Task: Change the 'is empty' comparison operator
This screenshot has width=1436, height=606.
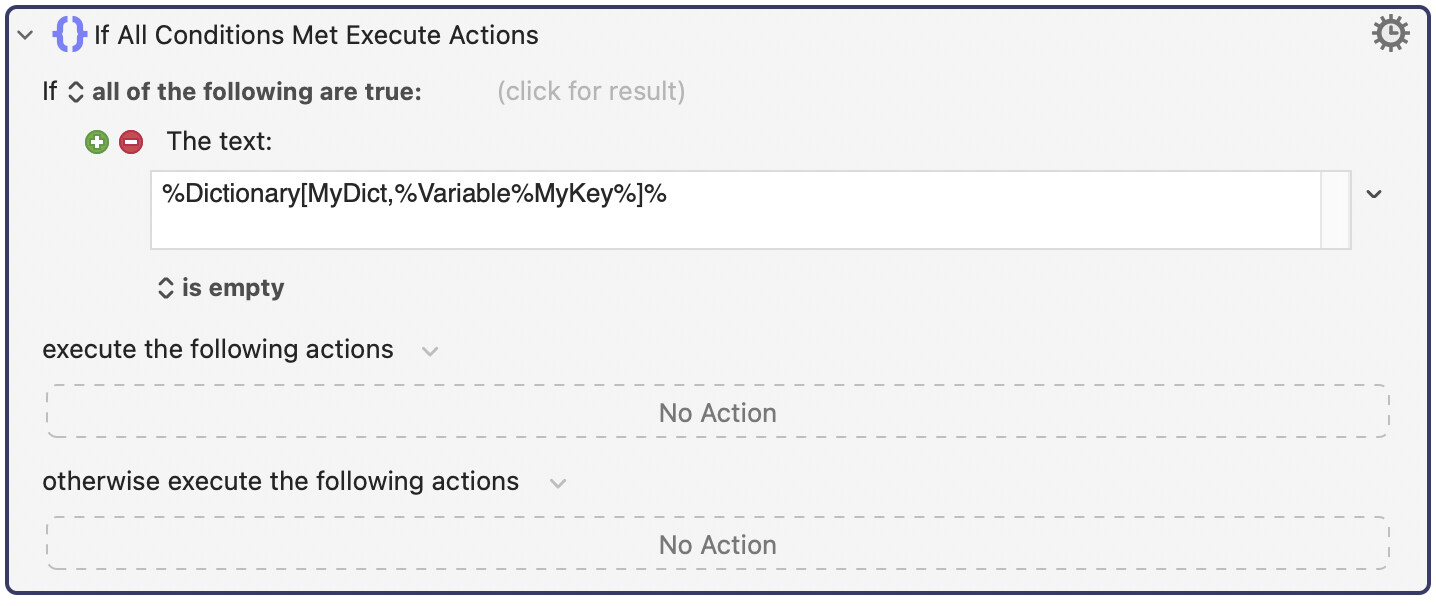Action: click(233, 288)
